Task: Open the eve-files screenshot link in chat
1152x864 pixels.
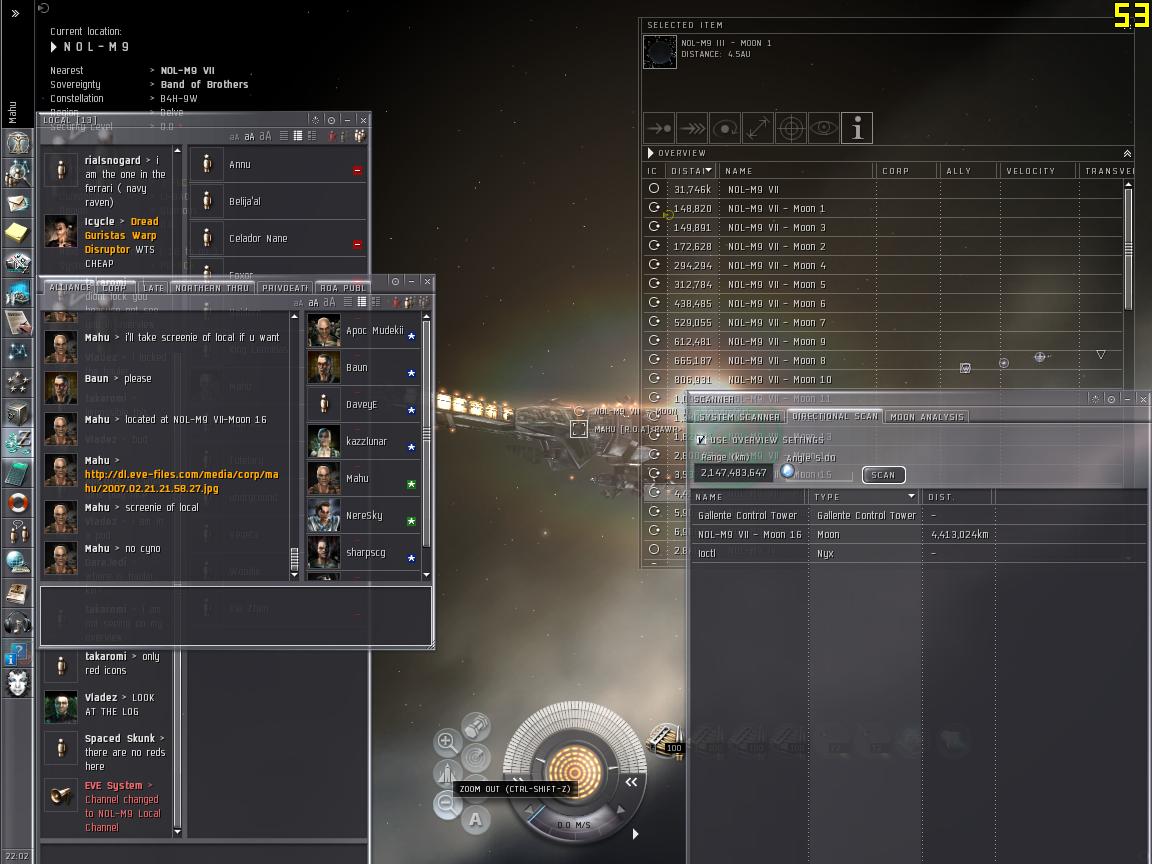Action: coord(181,481)
